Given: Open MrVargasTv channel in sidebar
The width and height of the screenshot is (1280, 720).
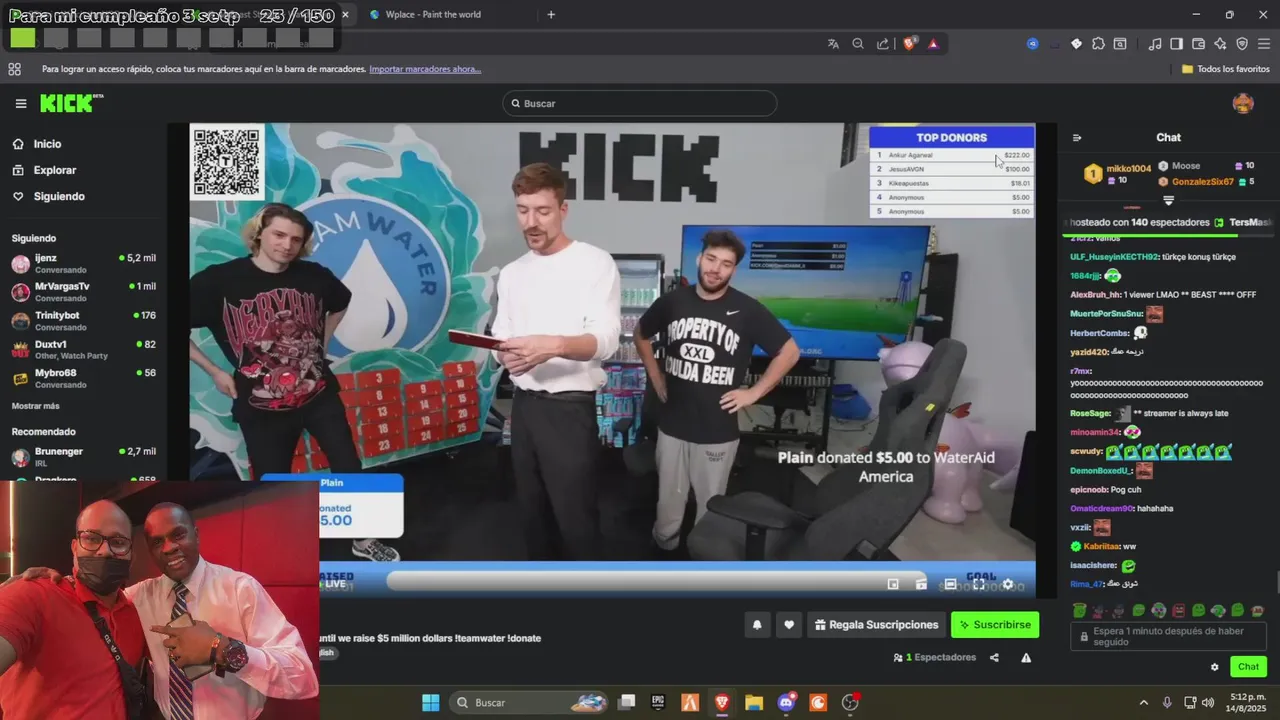Looking at the screenshot, I should [x=84, y=292].
